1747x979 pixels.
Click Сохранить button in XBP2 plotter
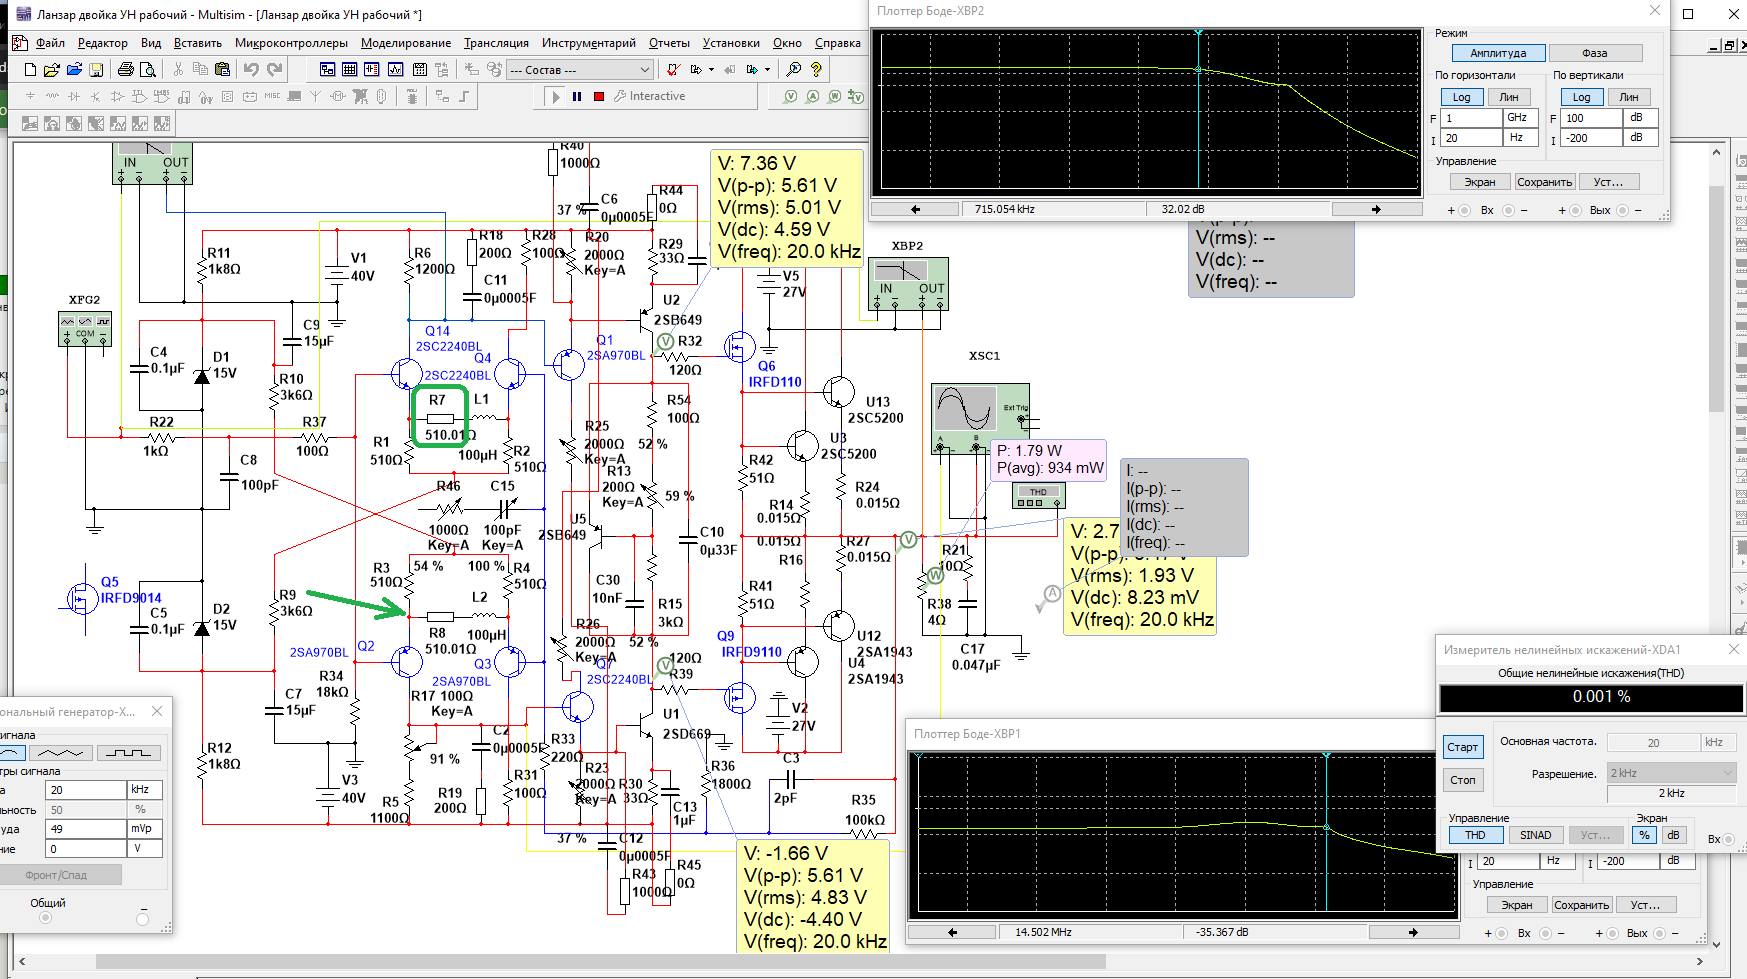1545,182
